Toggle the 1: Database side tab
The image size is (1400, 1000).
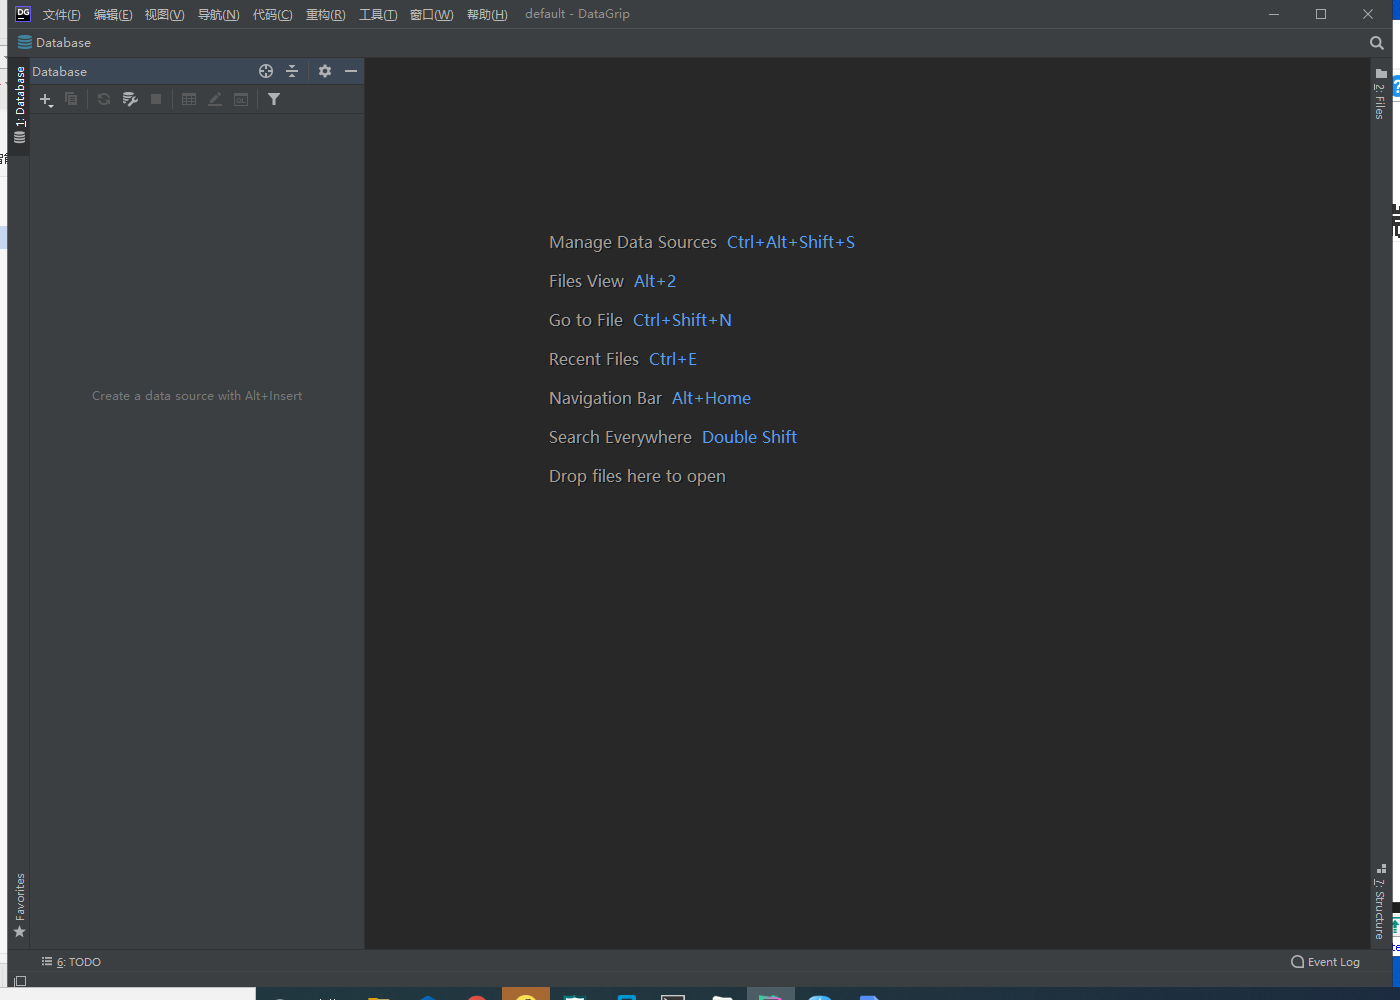coord(19,105)
